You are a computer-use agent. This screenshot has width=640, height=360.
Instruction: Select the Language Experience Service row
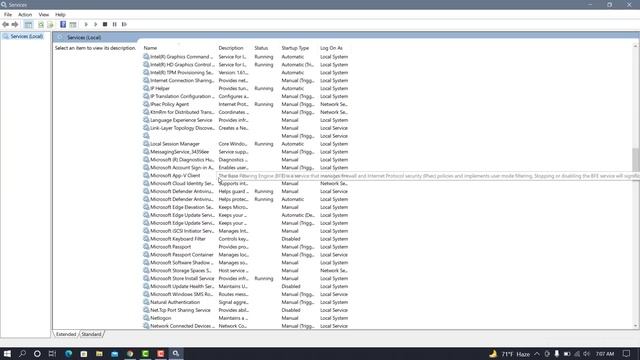coord(246,120)
